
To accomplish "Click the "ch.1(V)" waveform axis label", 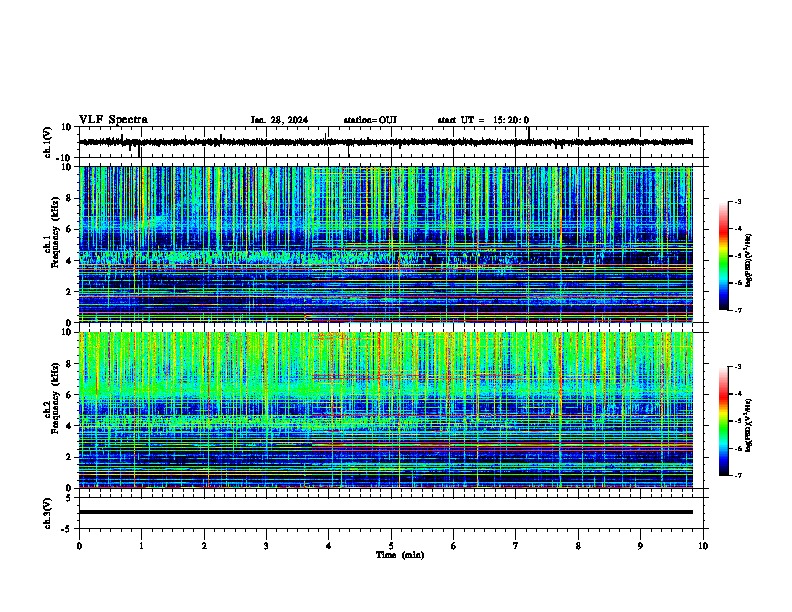I will (48, 142).
